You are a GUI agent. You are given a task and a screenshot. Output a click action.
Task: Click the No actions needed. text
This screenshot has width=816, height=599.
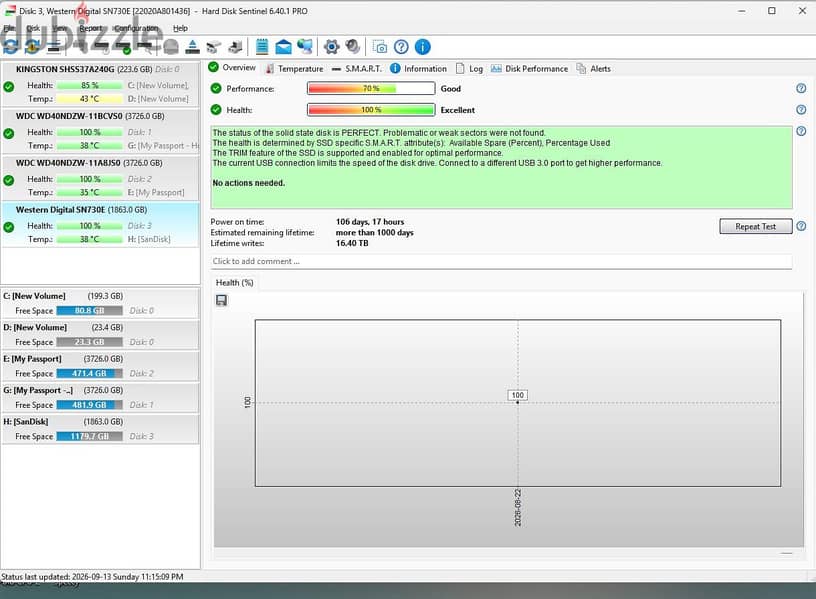[x=249, y=183]
